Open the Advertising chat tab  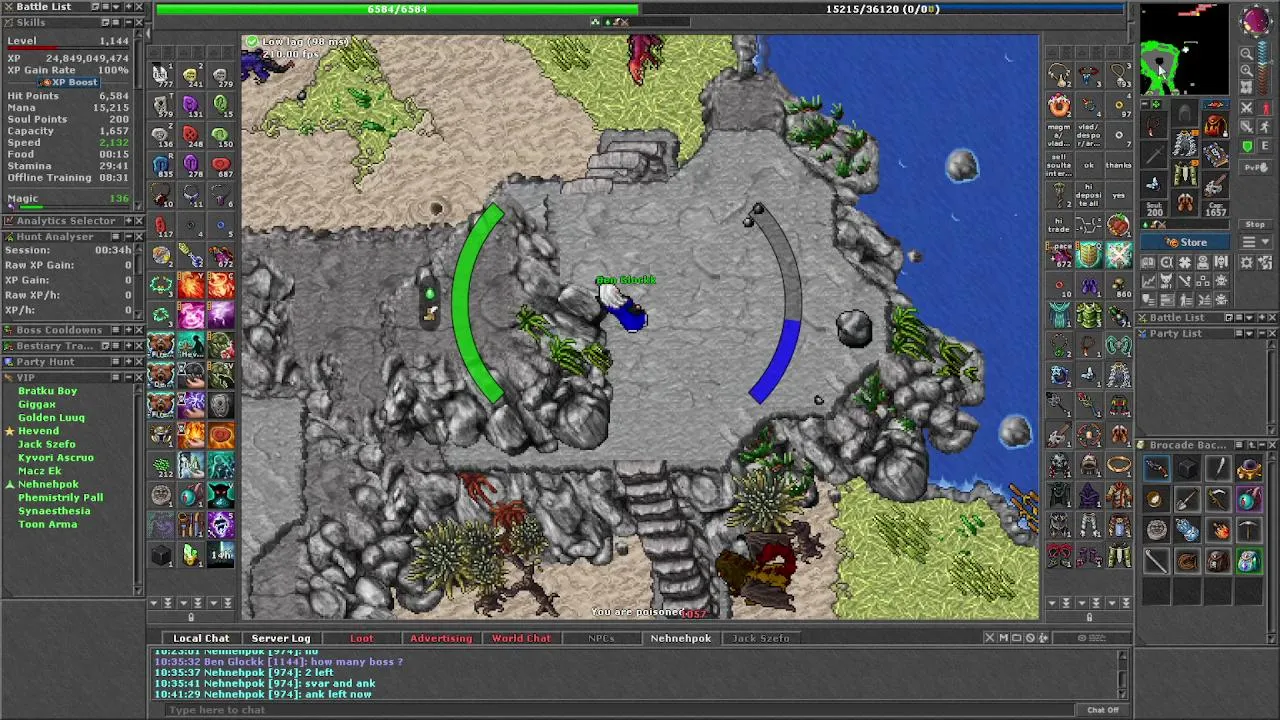coord(441,638)
